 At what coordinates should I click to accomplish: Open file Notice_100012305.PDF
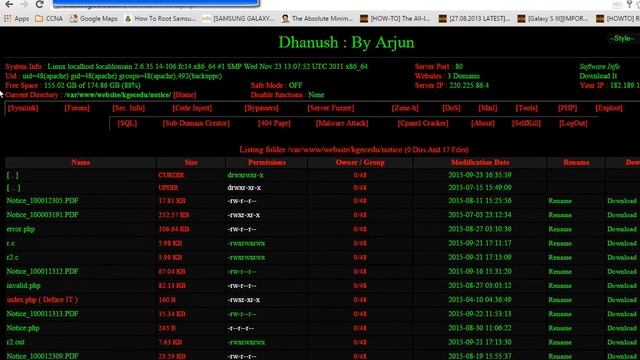point(42,201)
